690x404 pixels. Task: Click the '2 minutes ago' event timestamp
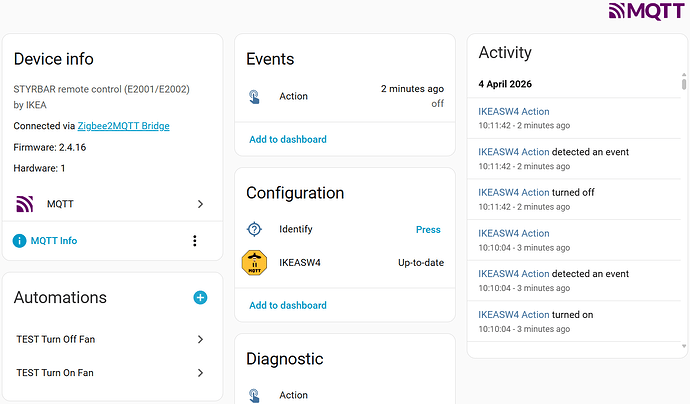coord(412,89)
